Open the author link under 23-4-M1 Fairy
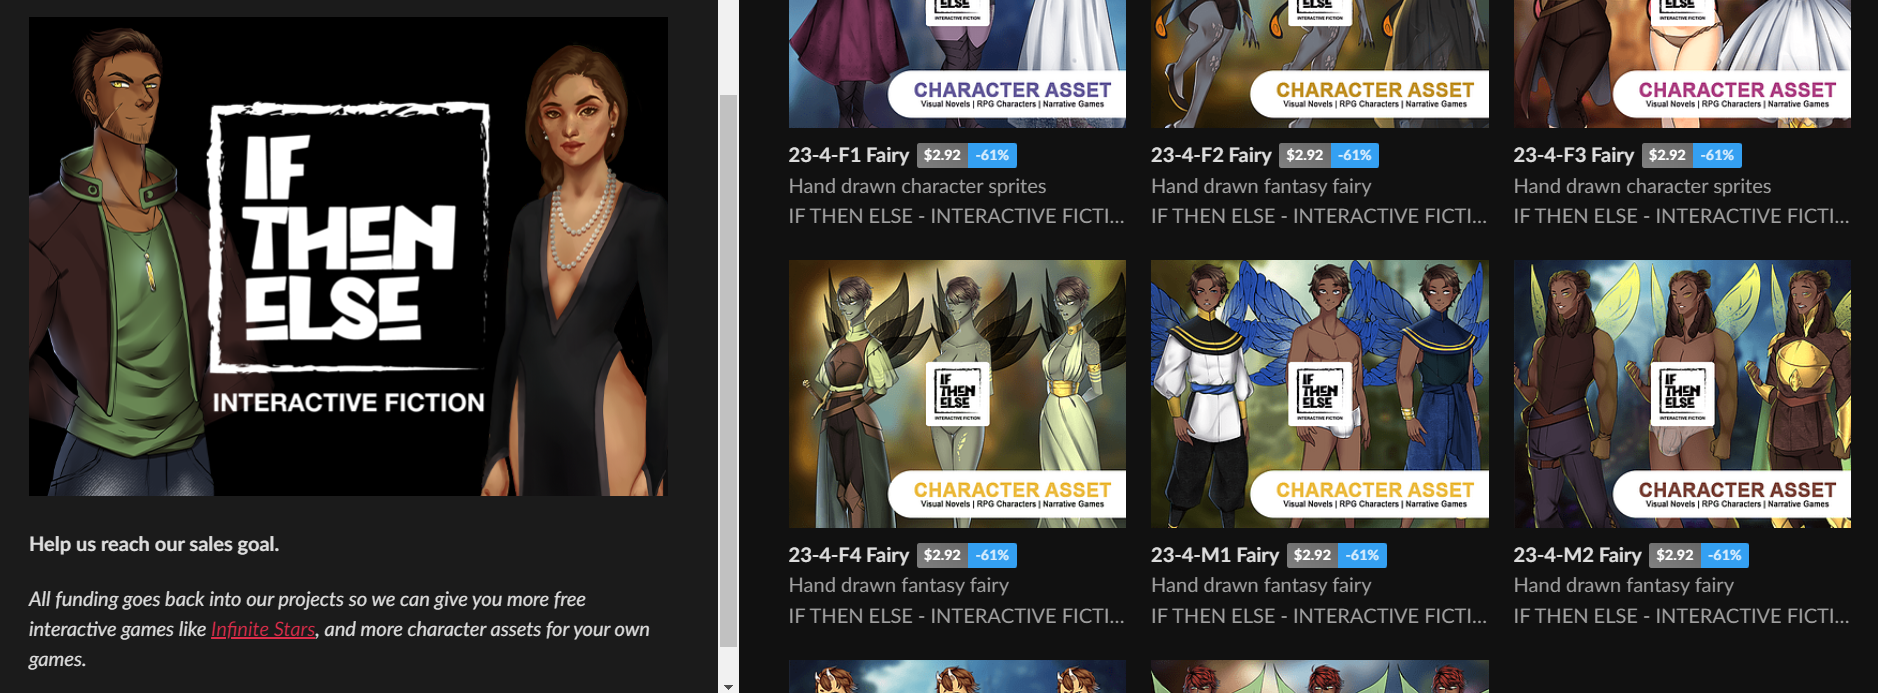Viewport: 1878px width, 693px height. [1319, 616]
